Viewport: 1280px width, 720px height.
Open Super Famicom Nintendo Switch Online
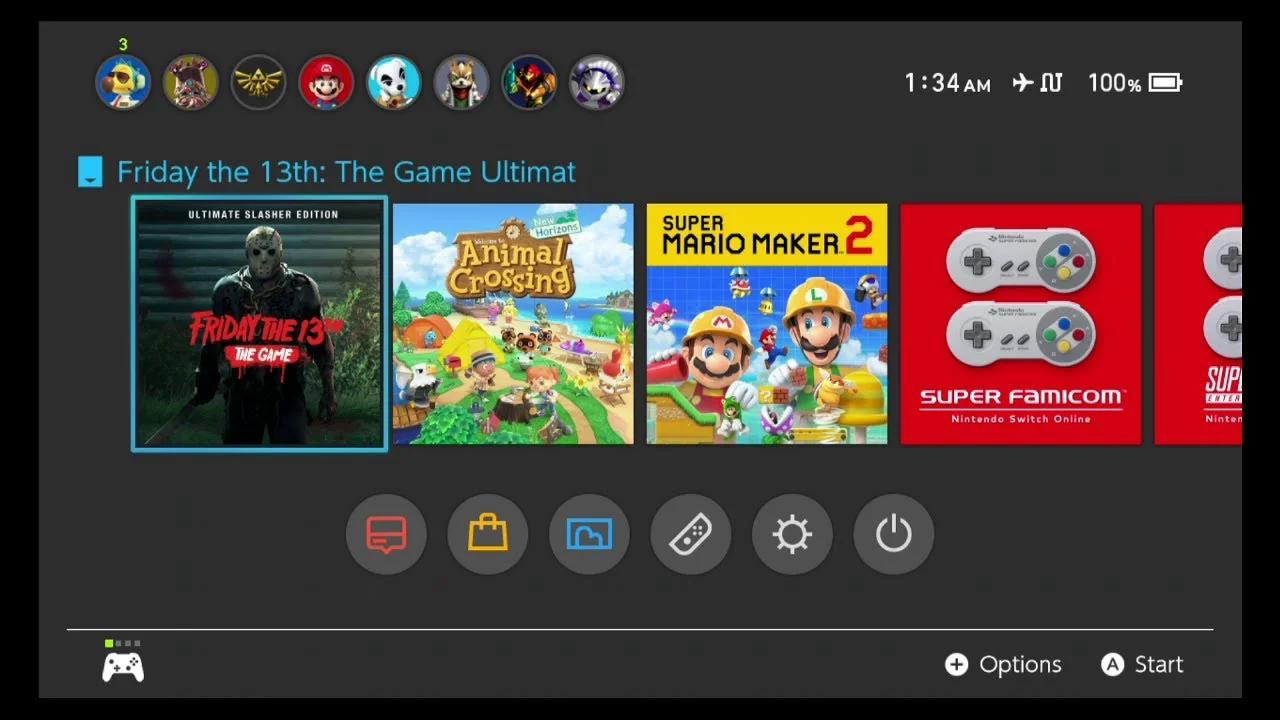point(1020,324)
